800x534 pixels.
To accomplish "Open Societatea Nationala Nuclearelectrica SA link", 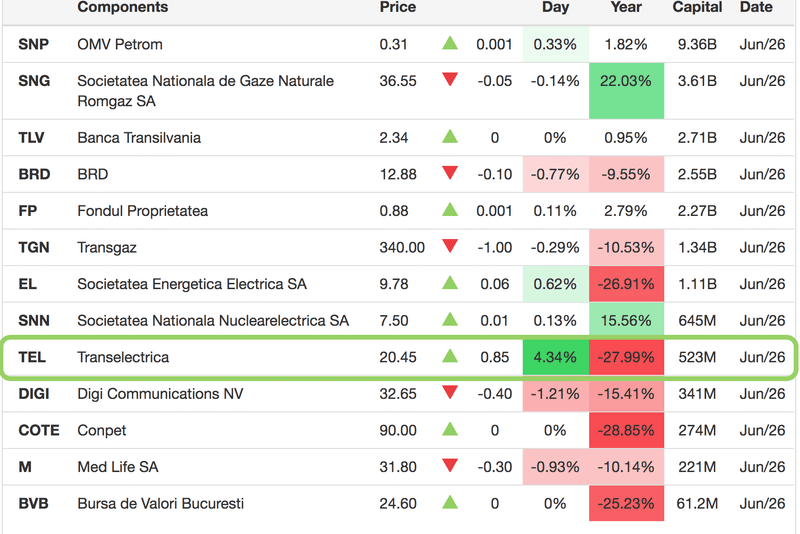I will (x=213, y=321).
